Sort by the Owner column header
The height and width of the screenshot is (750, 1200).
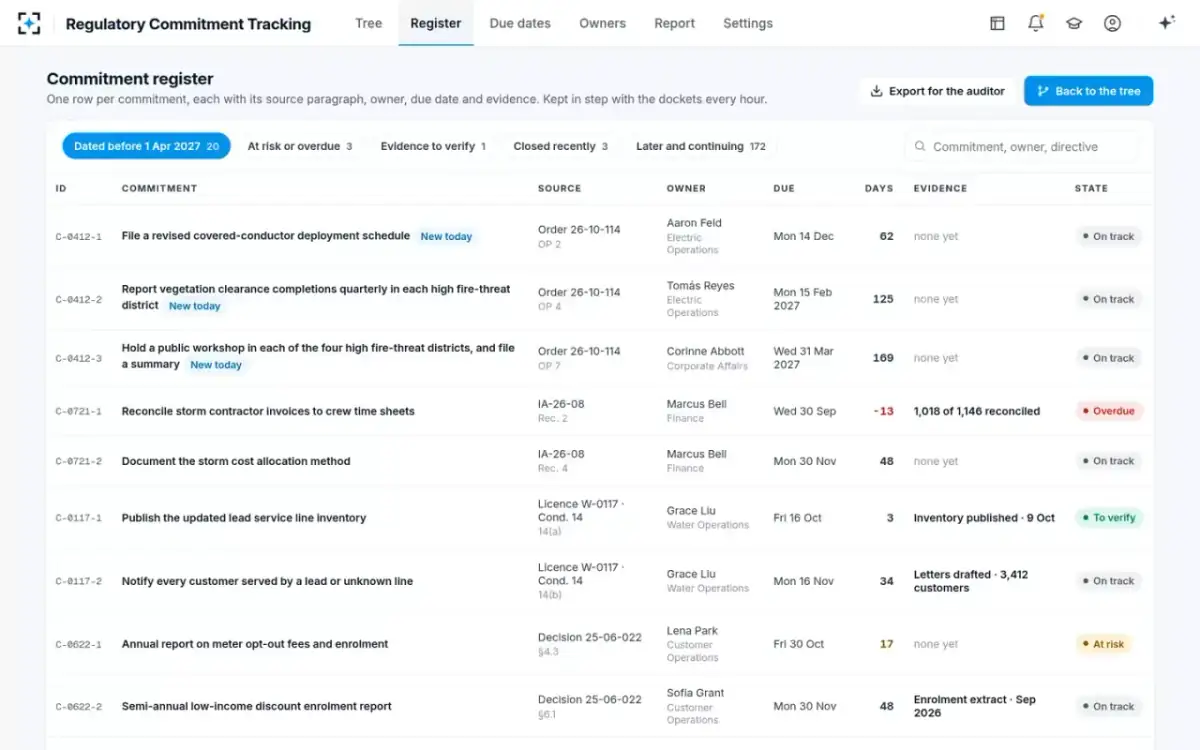pyautogui.click(x=686, y=188)
